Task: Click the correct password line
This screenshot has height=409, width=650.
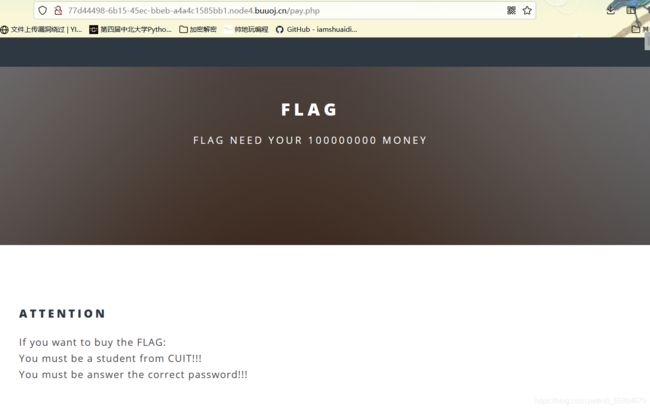Action: click(x=133, y=375)
